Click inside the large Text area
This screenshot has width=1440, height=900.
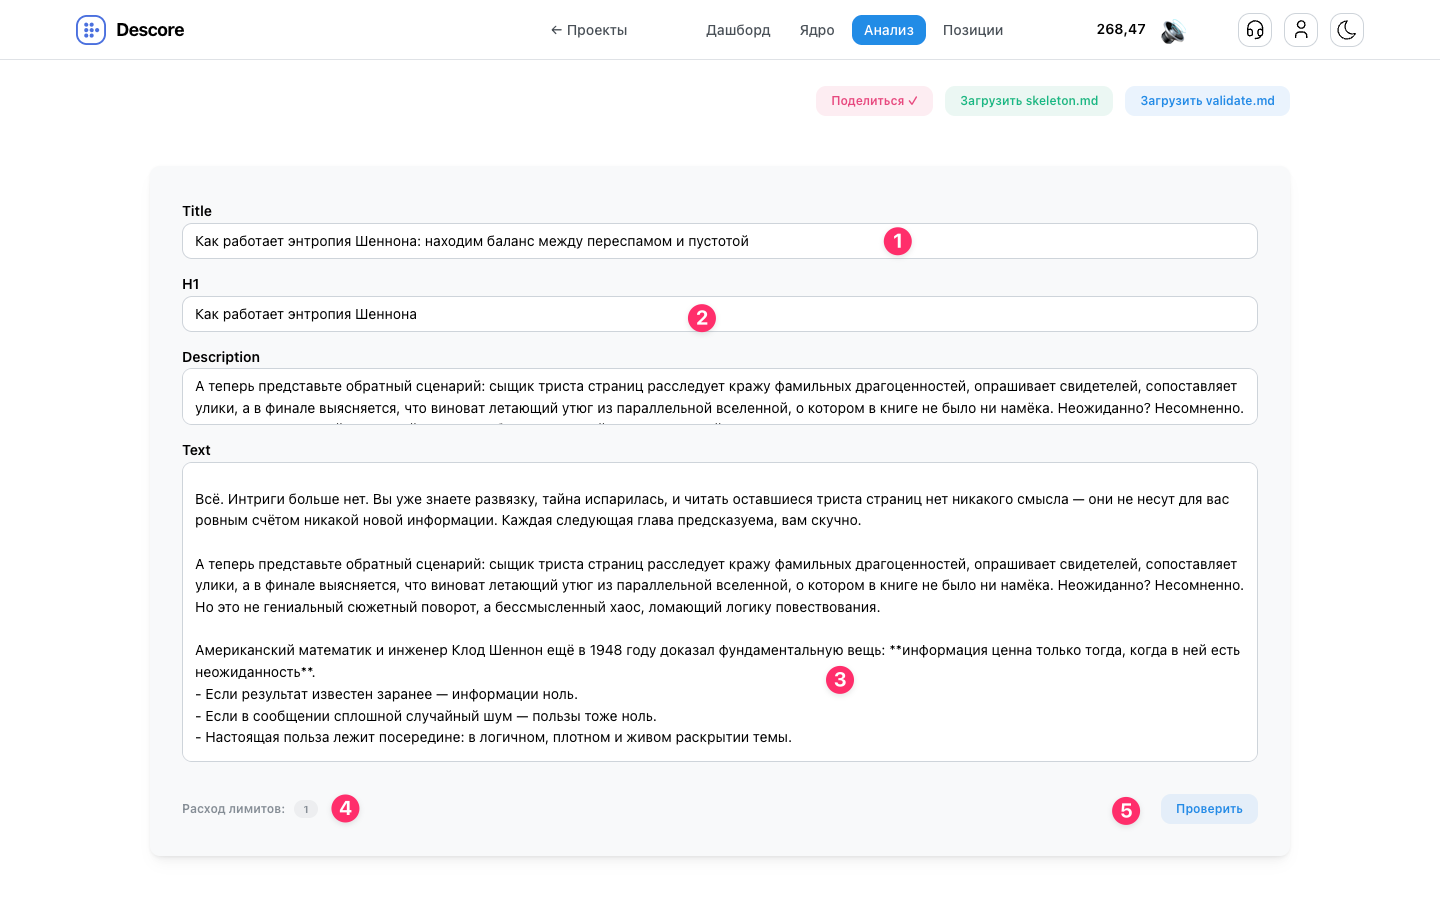pos(720,612)
